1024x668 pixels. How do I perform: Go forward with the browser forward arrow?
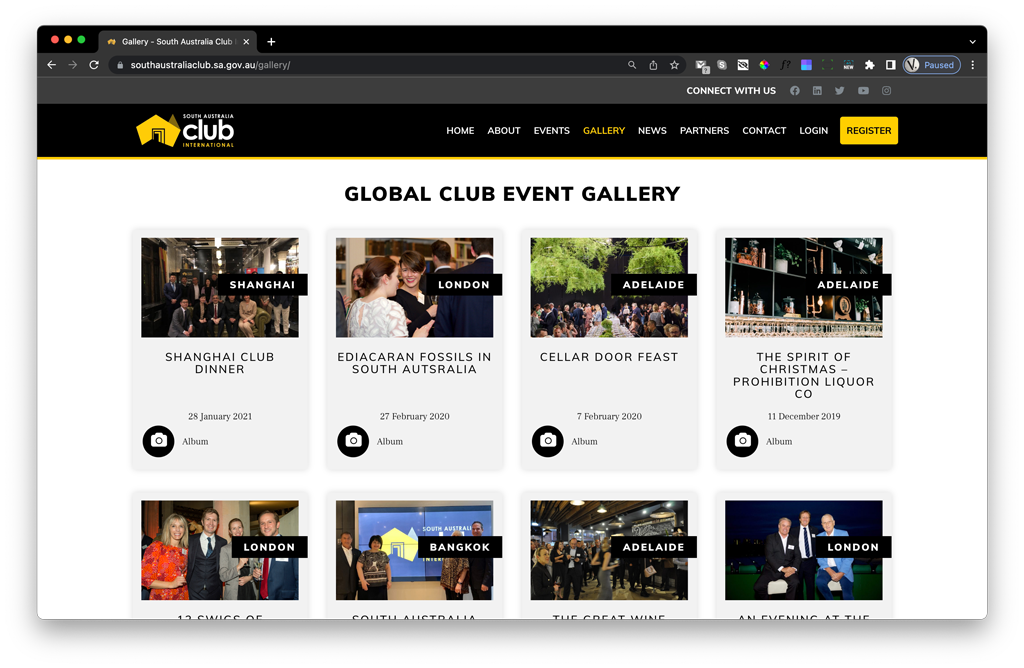tap(72, 65)
